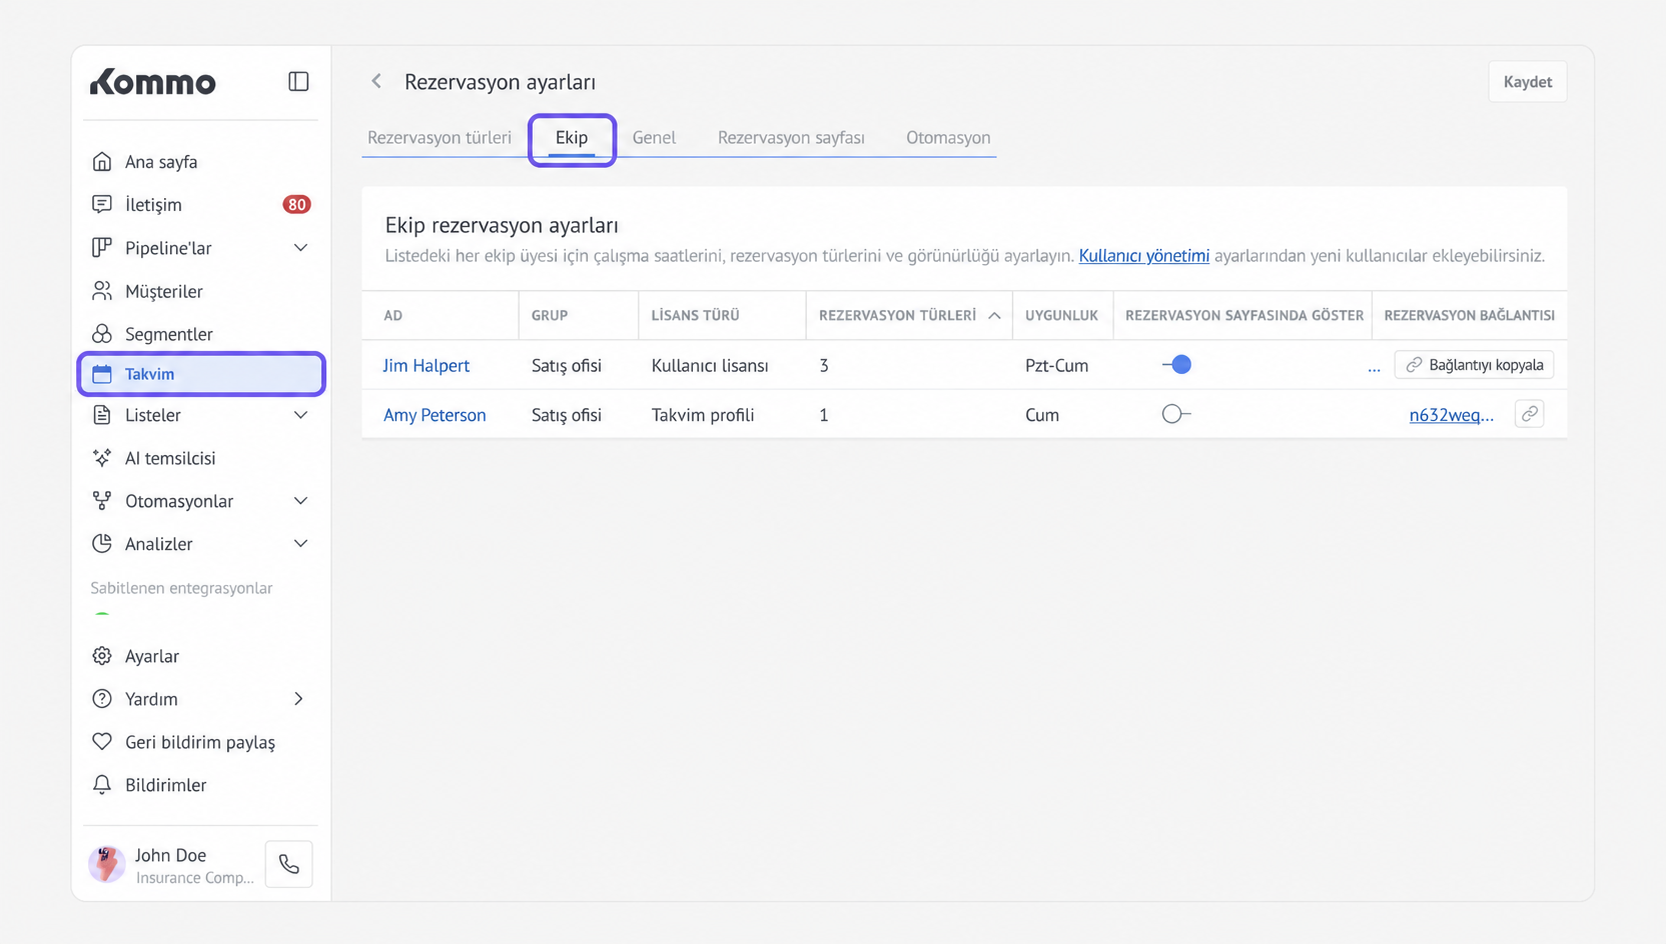The image size is (1666, 944).
Task: Go back using the left arrow
Action: (376, 81)
